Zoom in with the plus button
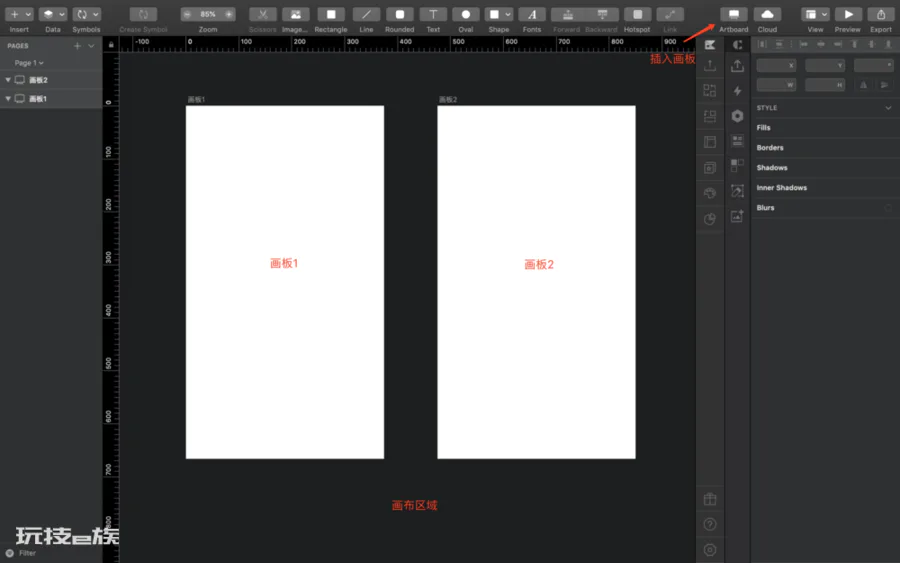The image size is (900, 563). point(228,14)
